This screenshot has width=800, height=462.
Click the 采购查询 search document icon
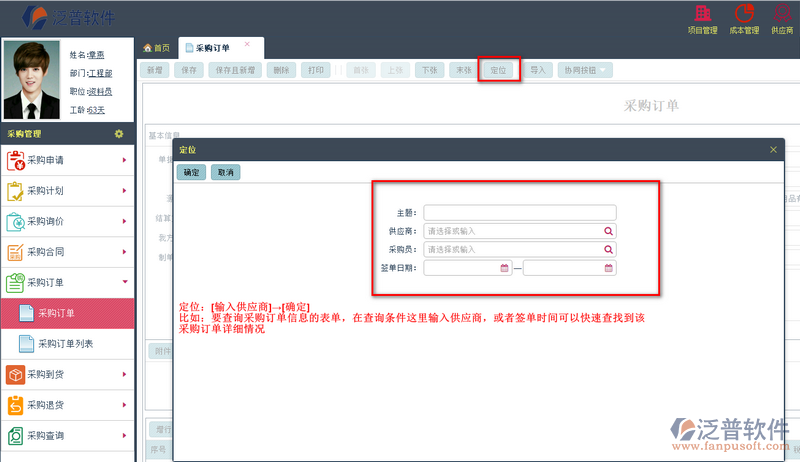(15, 435)
